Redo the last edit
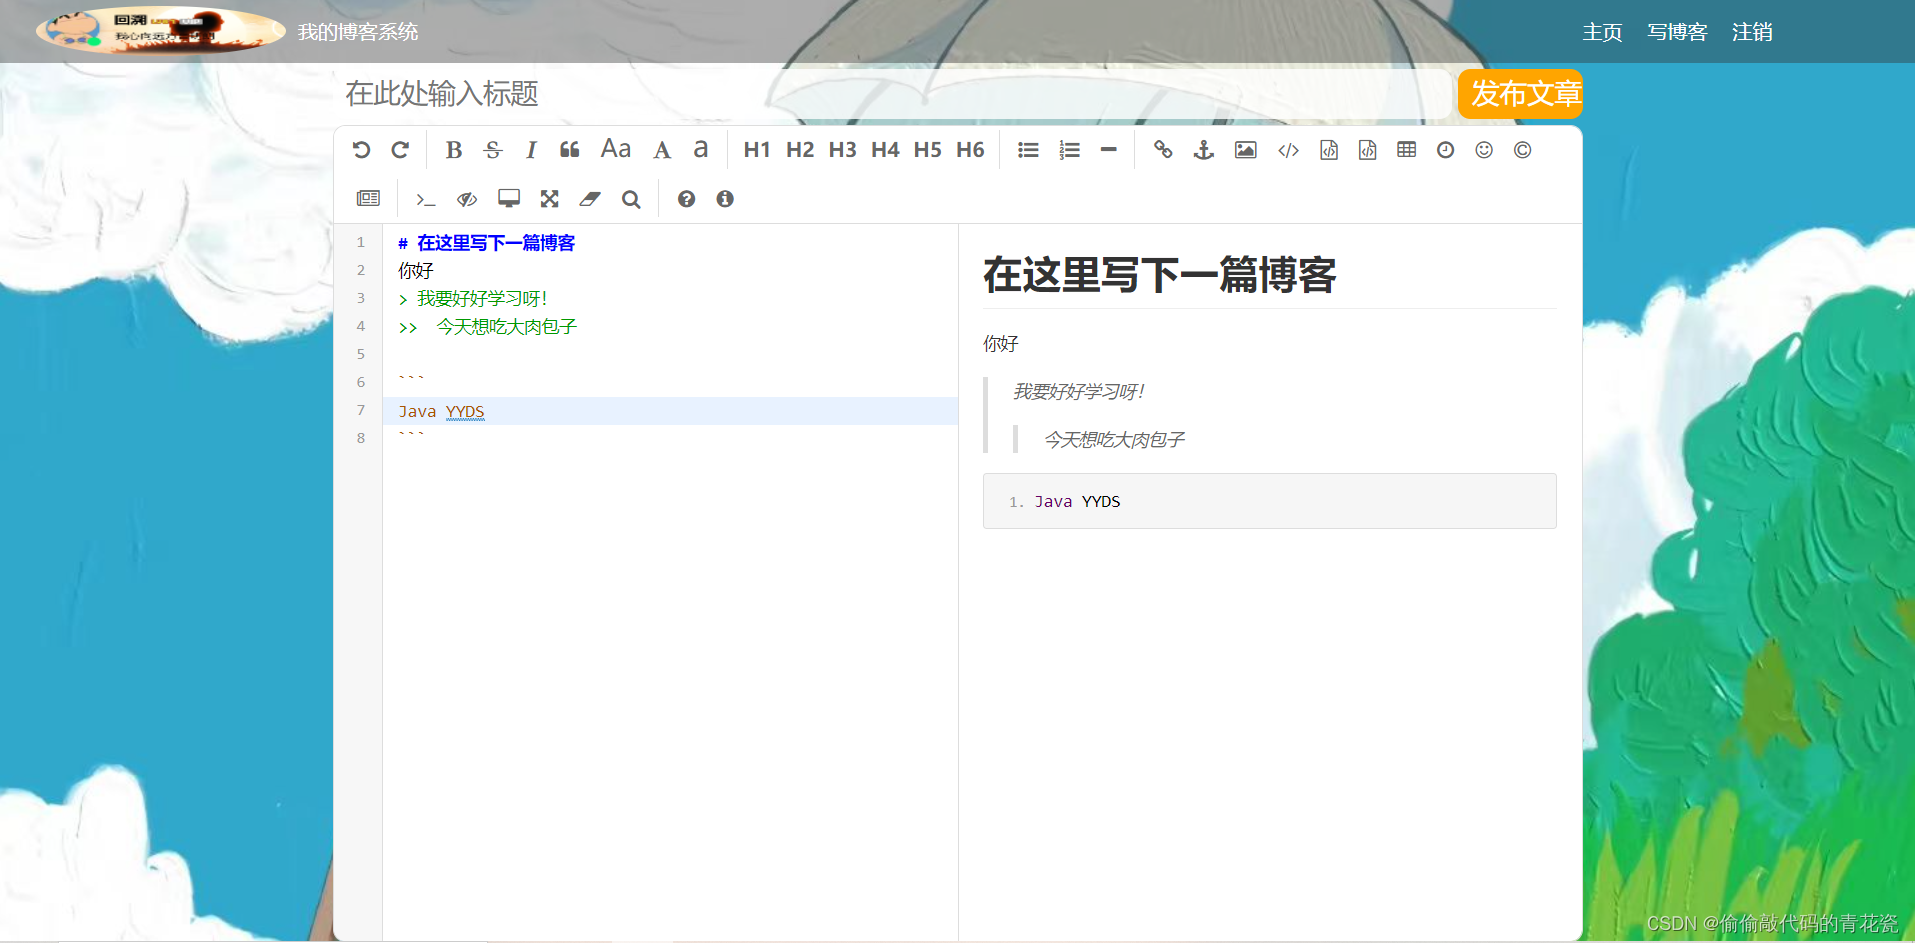This screenshot has width=1915, height=943. pyautogui.click(x=400, y=150)
